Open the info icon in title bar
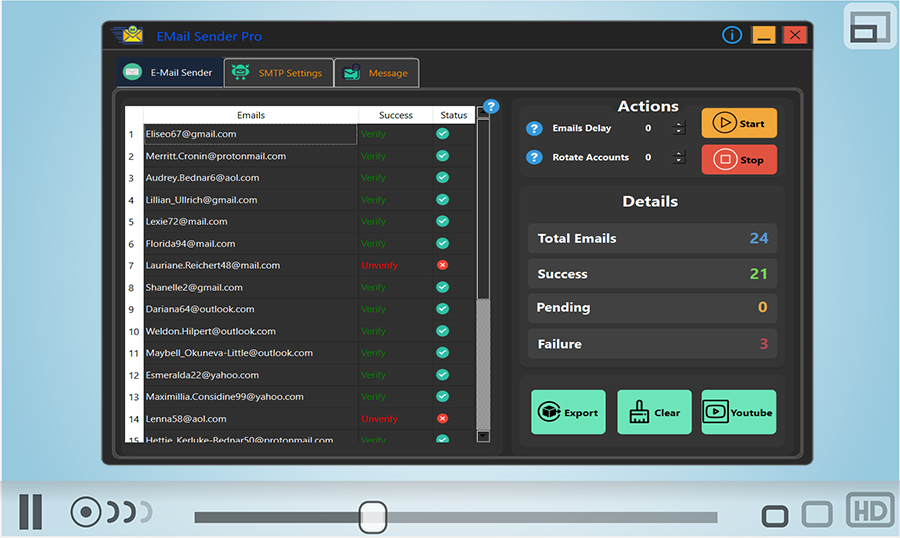Screen dimensions: 900x538 [731, 35]
